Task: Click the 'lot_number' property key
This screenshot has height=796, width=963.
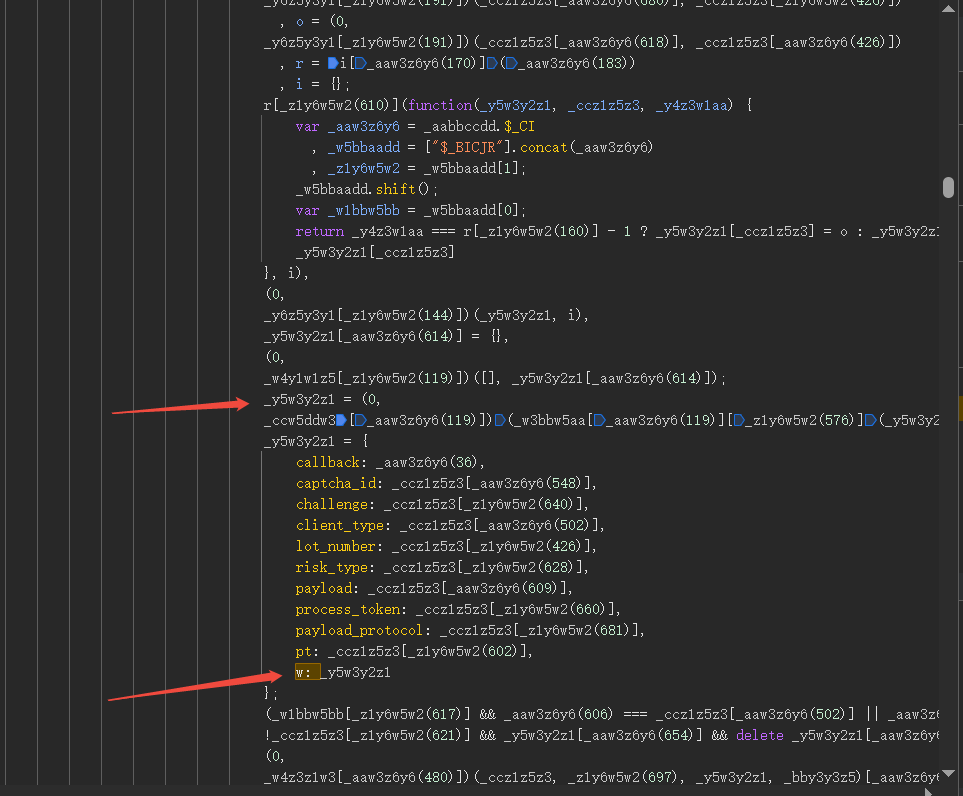Action: (335, 546)
